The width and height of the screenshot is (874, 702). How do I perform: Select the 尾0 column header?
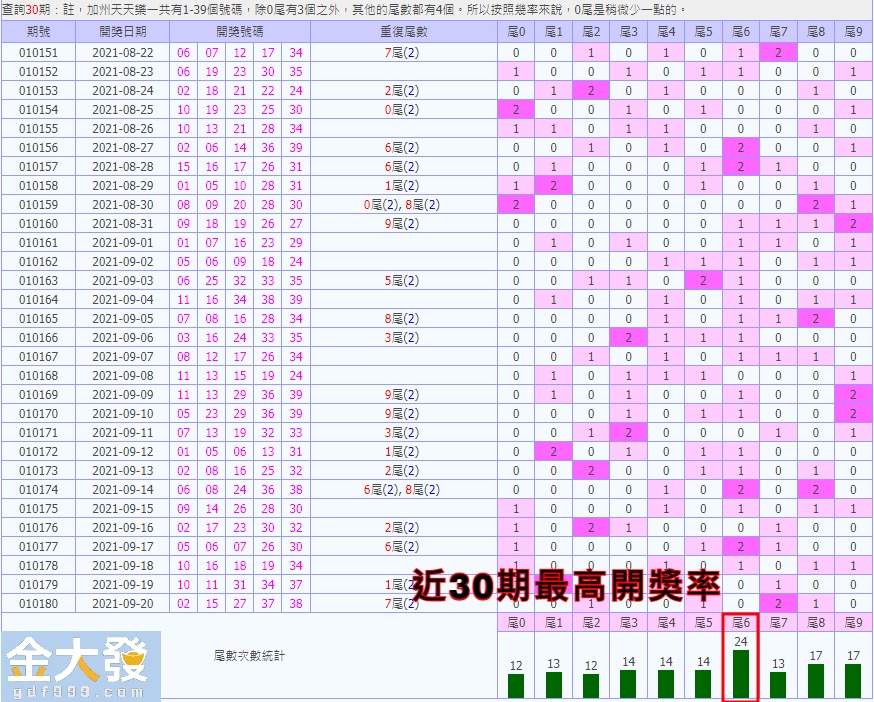tap(516, 32)
